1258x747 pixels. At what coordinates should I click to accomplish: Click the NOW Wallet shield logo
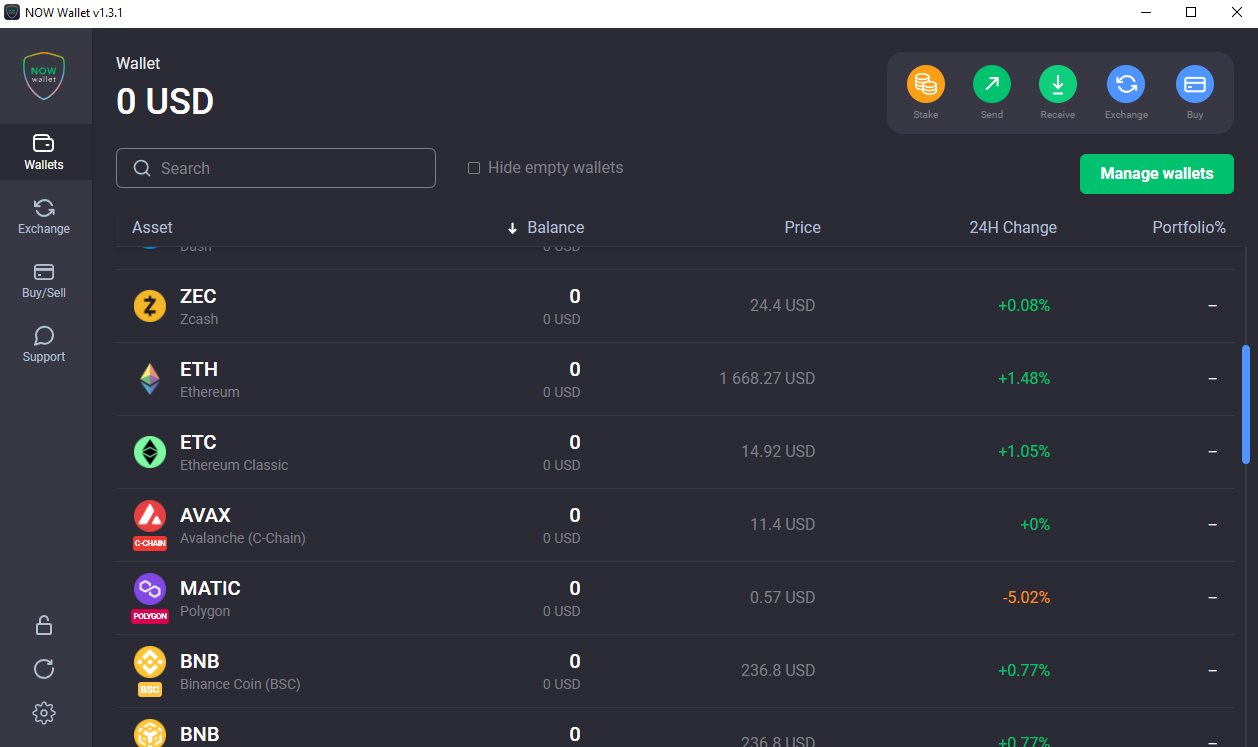point(45,76)
